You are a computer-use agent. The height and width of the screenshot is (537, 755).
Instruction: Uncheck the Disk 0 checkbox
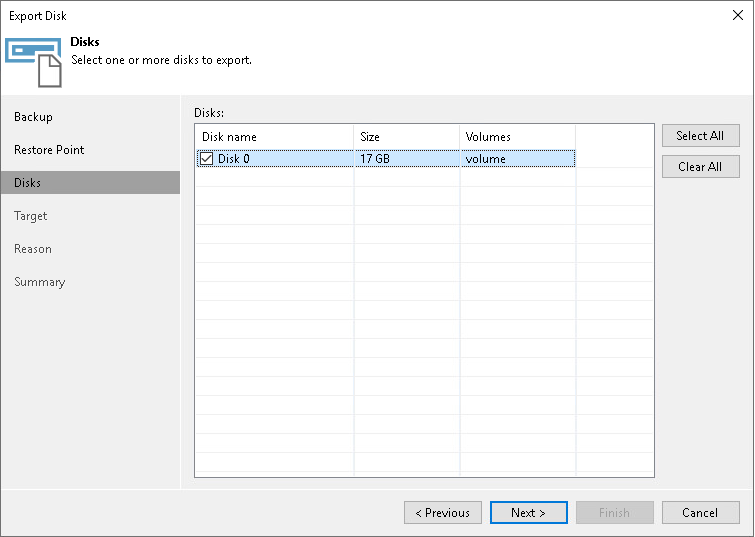click(x=207, y=158)
